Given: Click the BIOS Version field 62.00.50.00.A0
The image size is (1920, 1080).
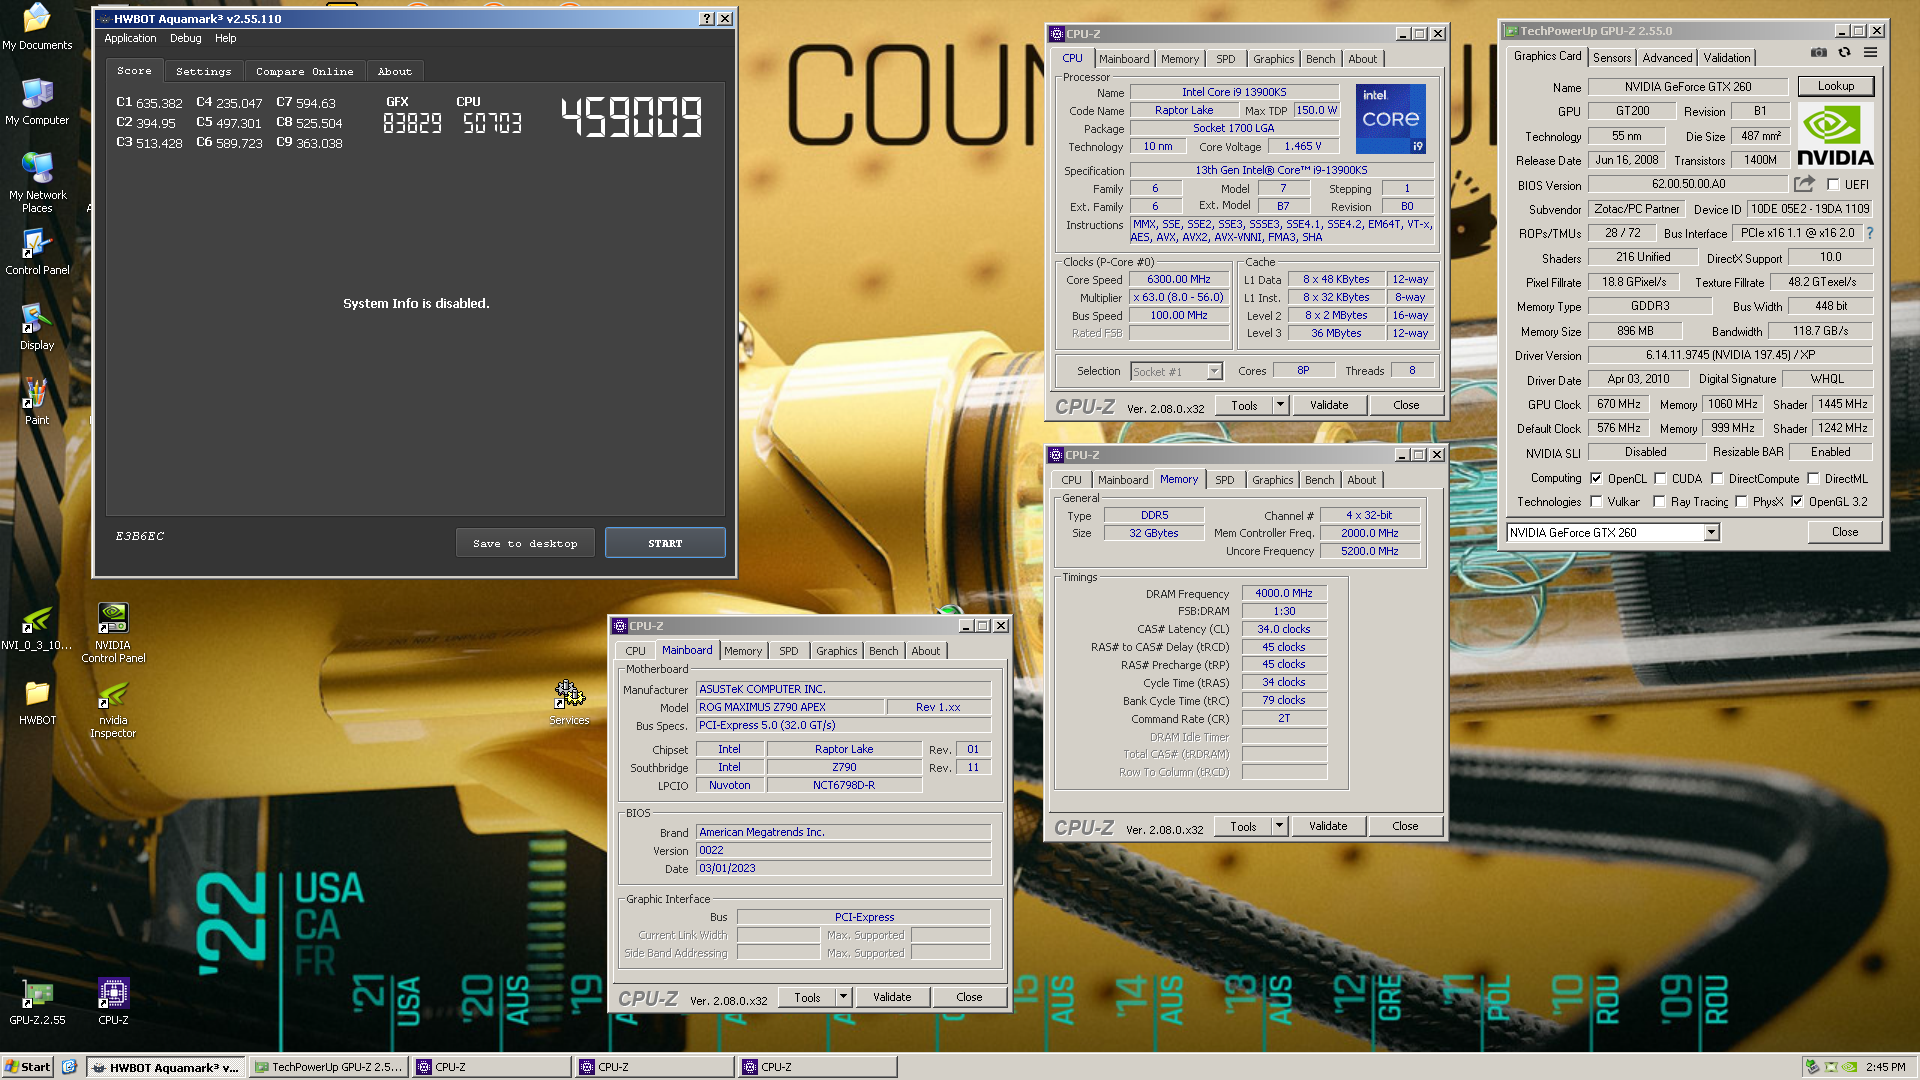Looking at the screenshot, I should coord(1687,184).
